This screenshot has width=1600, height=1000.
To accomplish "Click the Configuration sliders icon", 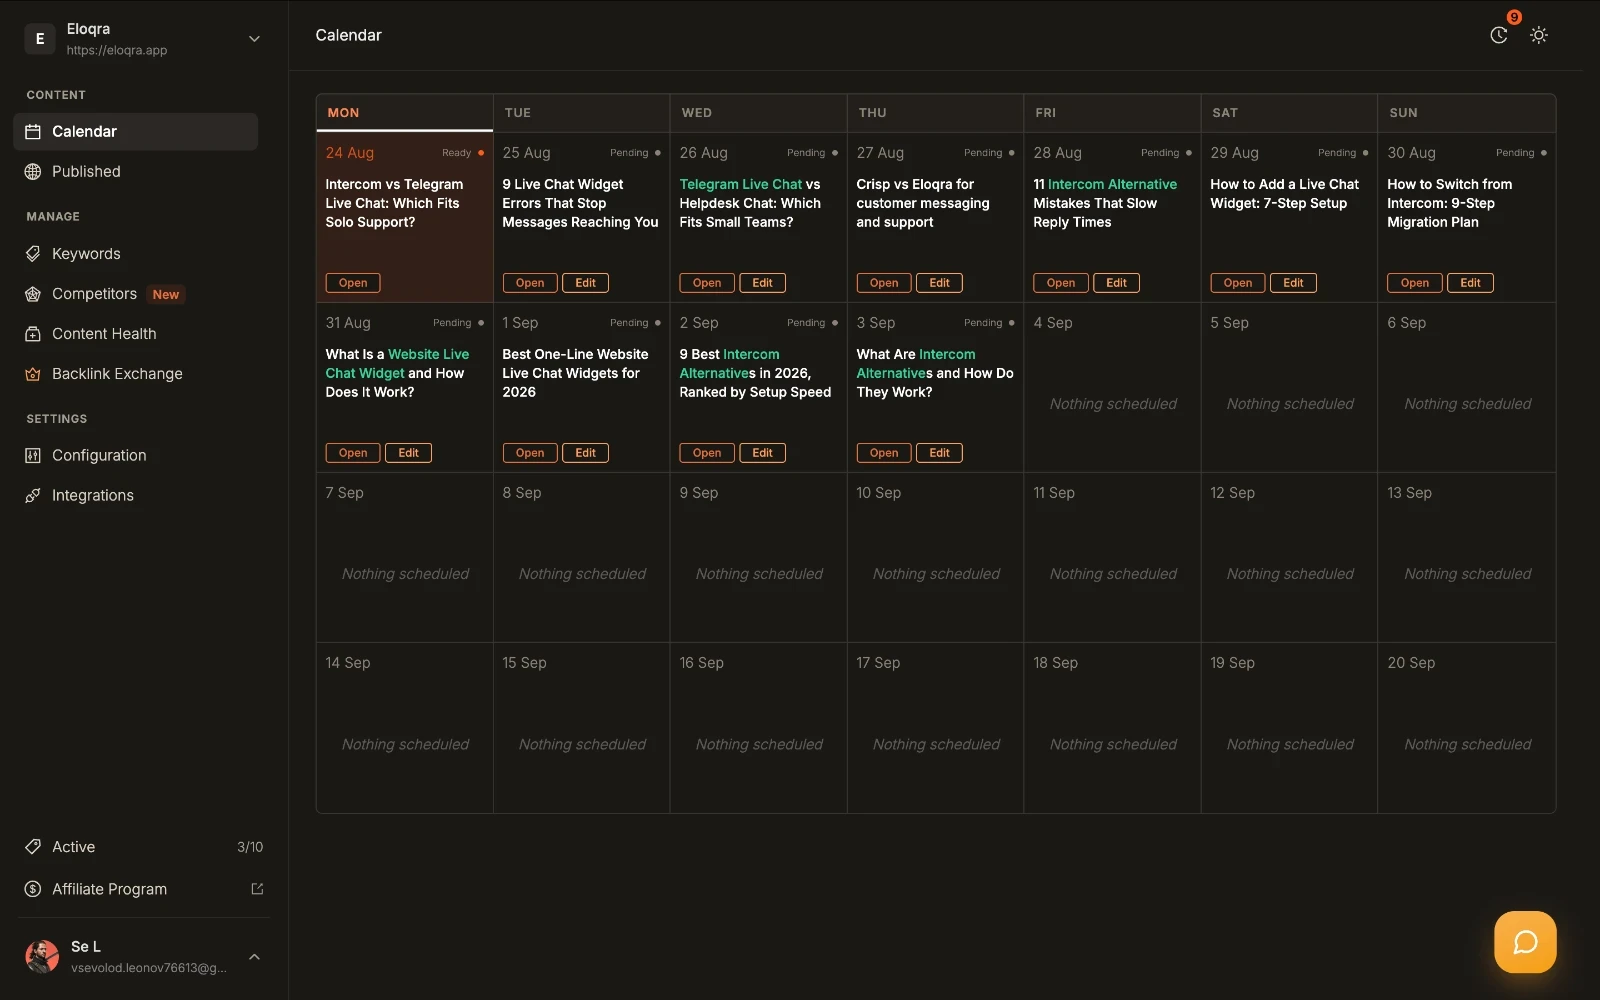I will coord(33,456).
